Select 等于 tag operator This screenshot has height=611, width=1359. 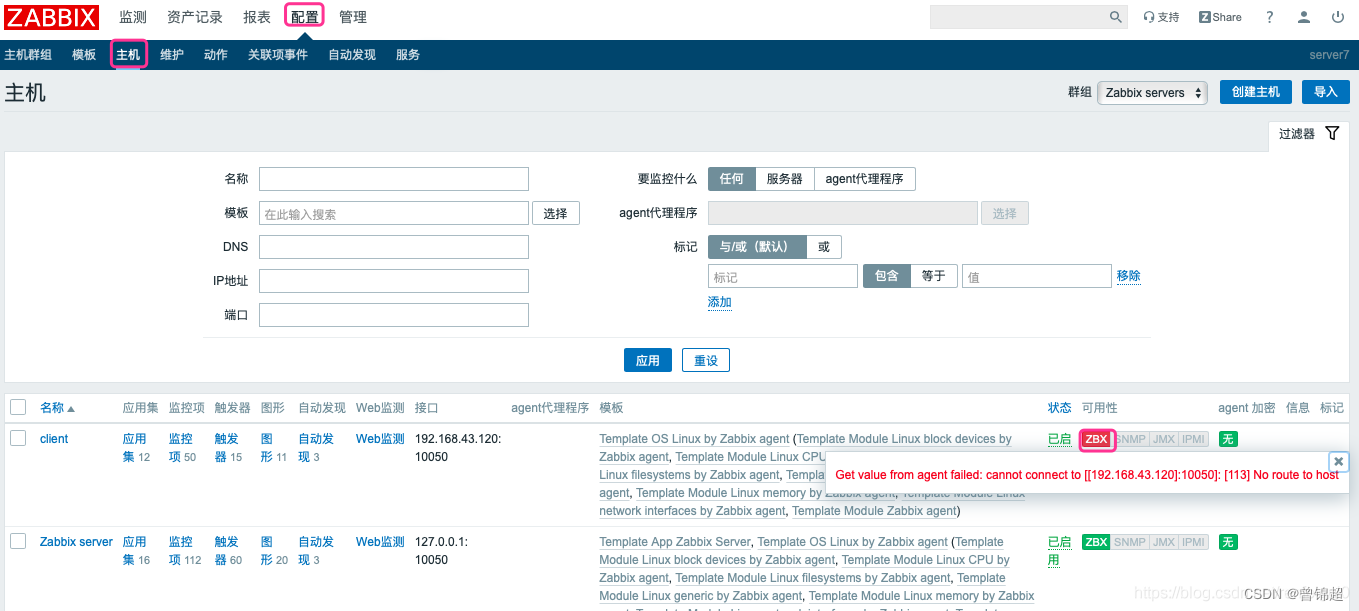(x=934, y=276)
